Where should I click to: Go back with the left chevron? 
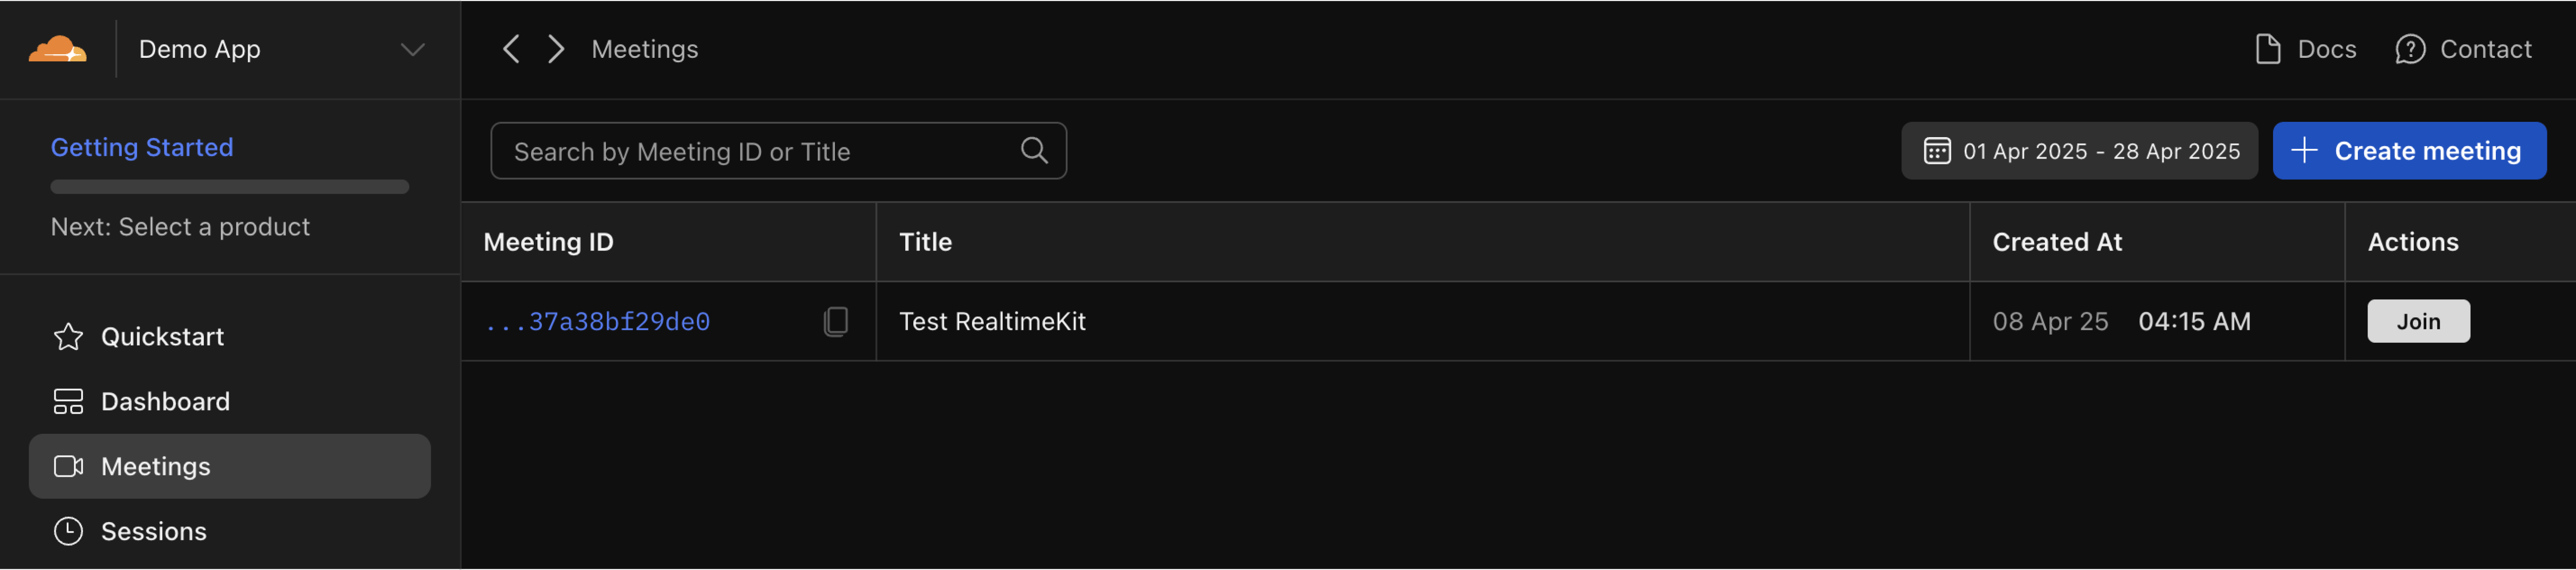pyautogui.click(x=511, y=49)
